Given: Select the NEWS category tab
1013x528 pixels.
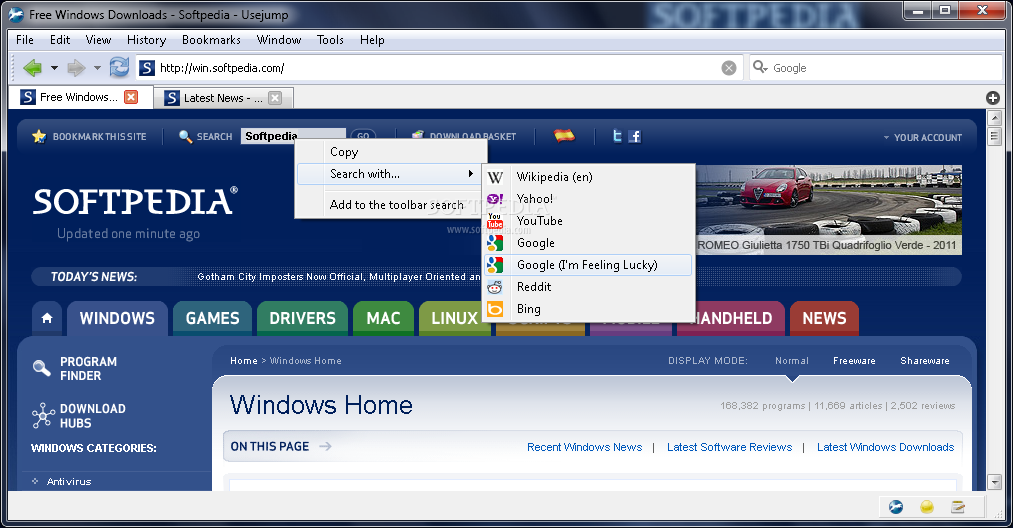Looking at the screenshot, I should [824, 318].
